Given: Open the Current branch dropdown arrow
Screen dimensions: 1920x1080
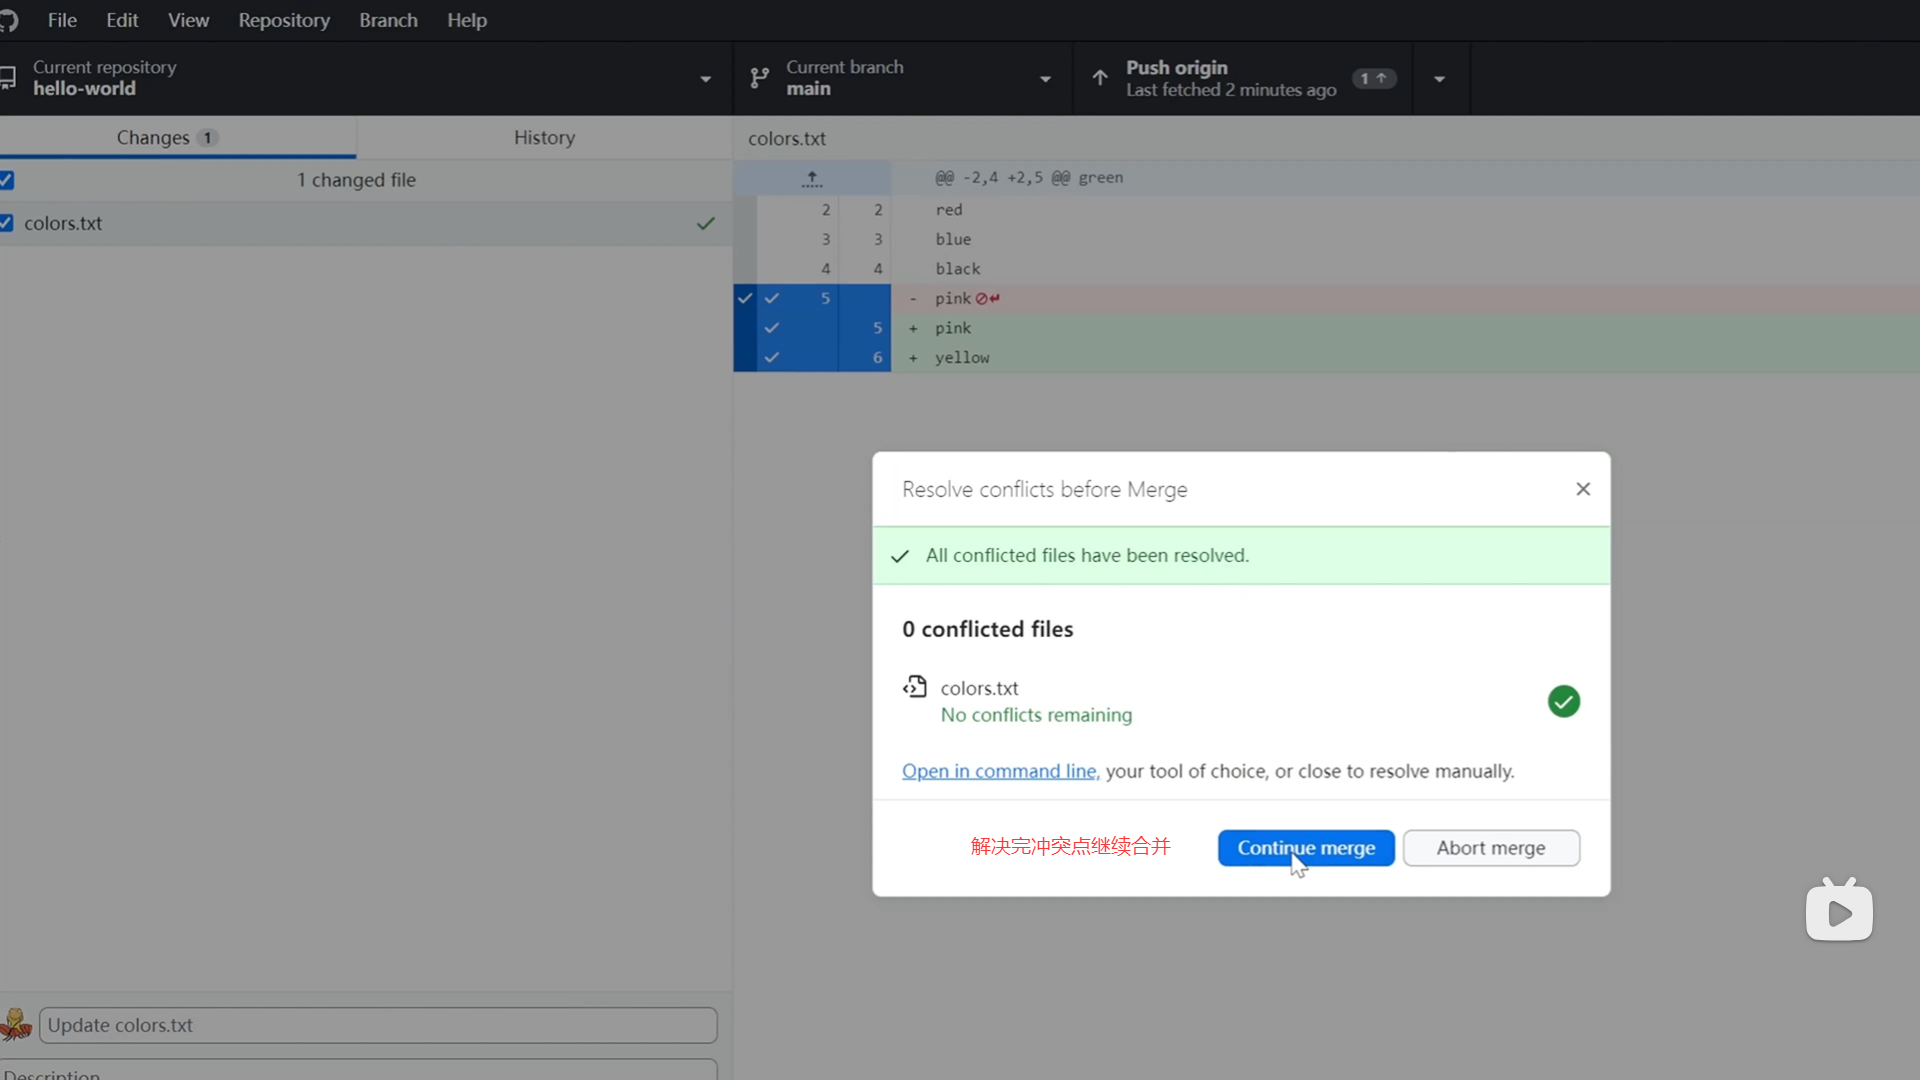Looking at the screenshot, I should click(1045, 79).
